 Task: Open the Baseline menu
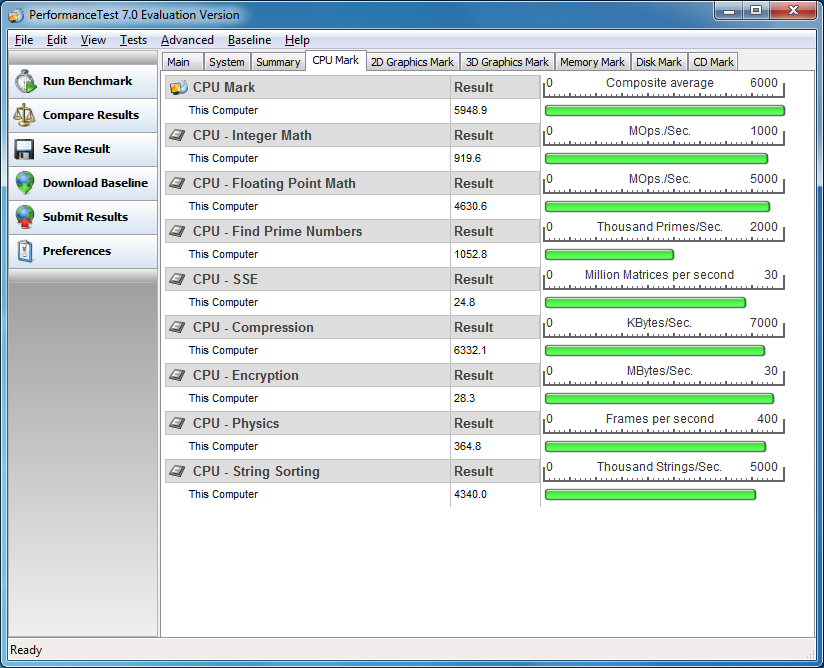250,40
